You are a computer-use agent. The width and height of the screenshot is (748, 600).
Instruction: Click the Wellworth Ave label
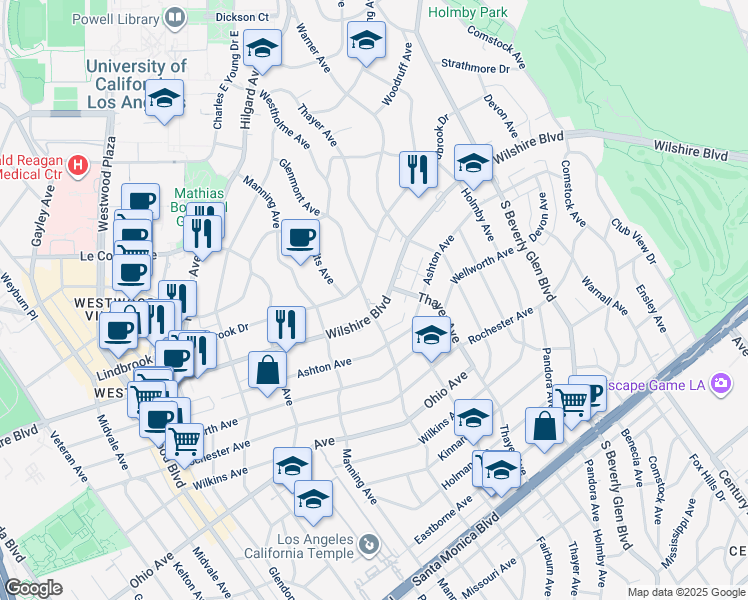point(482,265)
